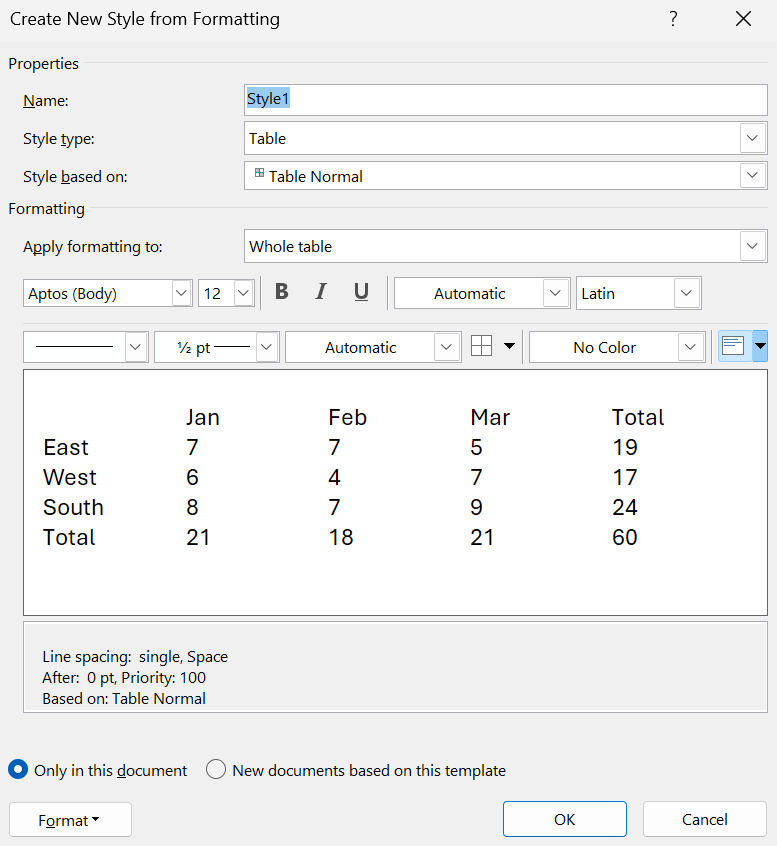Screen dimensions: 777x846
Task: Toggle Italic formatting button
Action: click(x=321, y=292)
